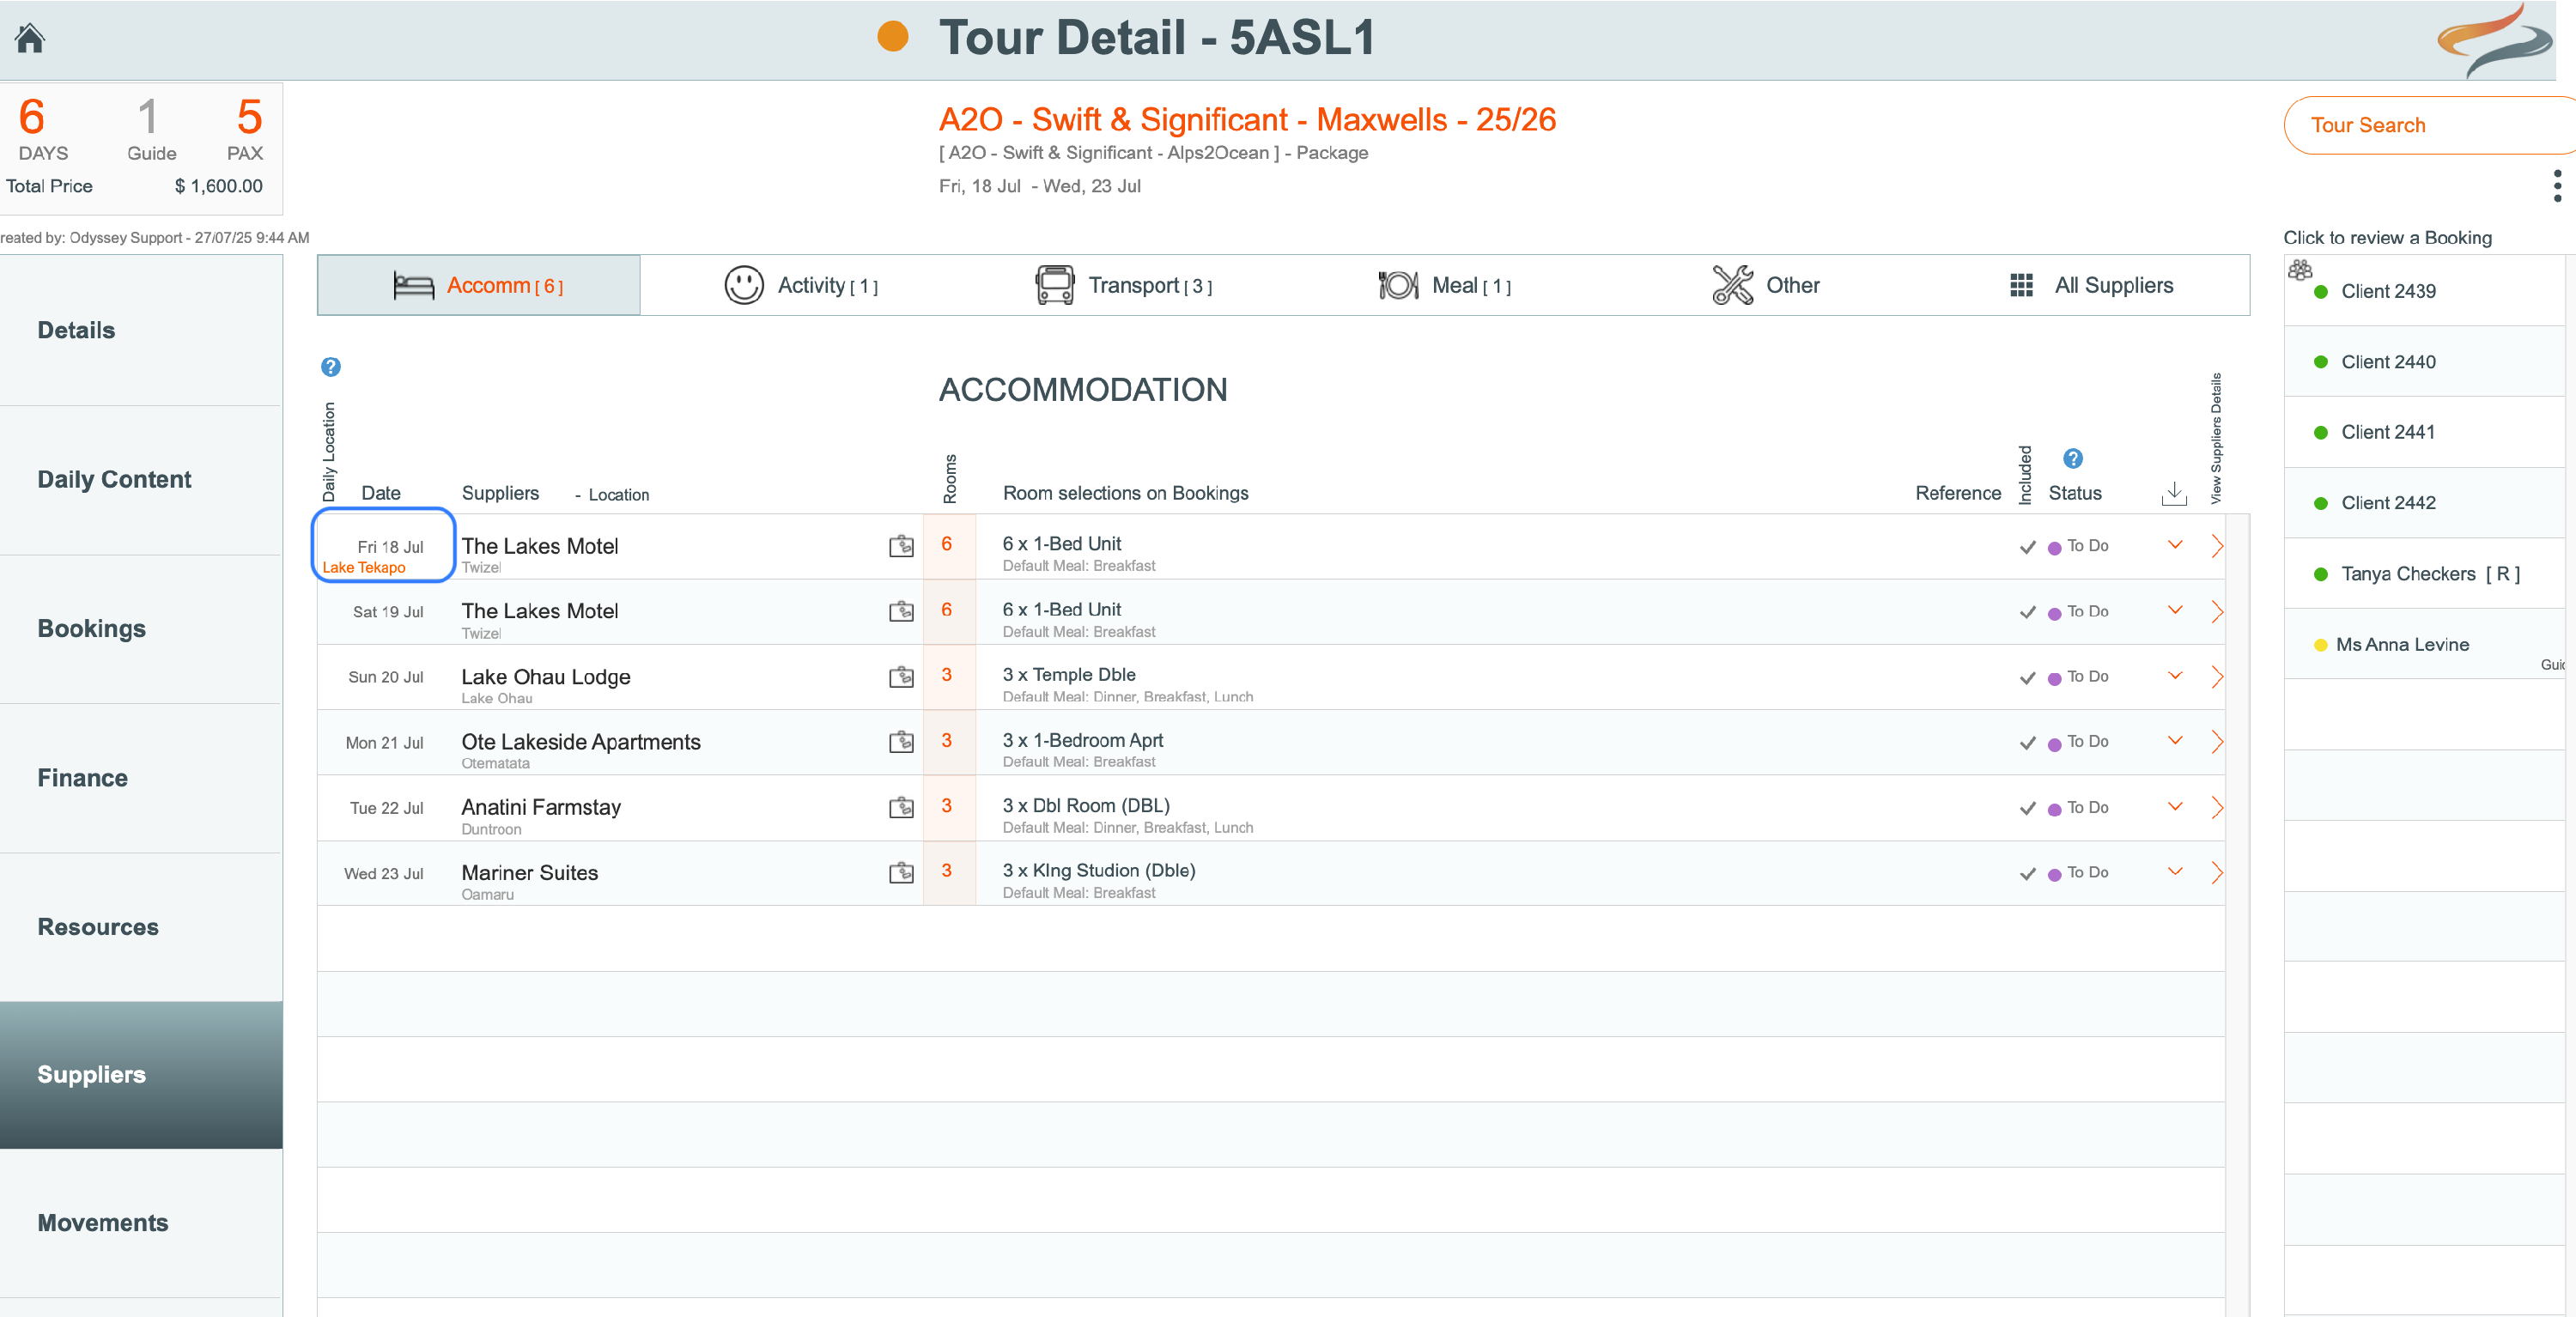The height and width of the screenshot is (1317, 2576).
Task: Expand the Lake Ohau Lodge row chevron
Action: click(x=2174, y=676)
